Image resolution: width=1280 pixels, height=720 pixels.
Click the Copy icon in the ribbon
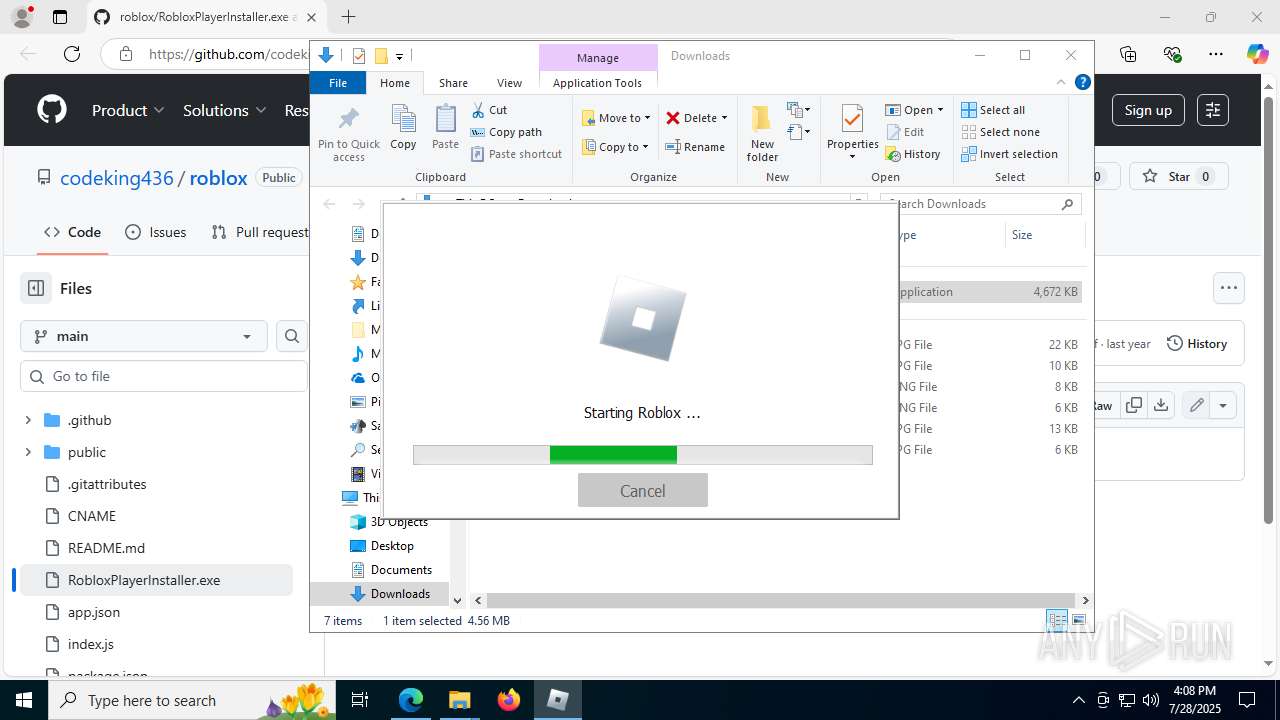(x=403, y=127)
